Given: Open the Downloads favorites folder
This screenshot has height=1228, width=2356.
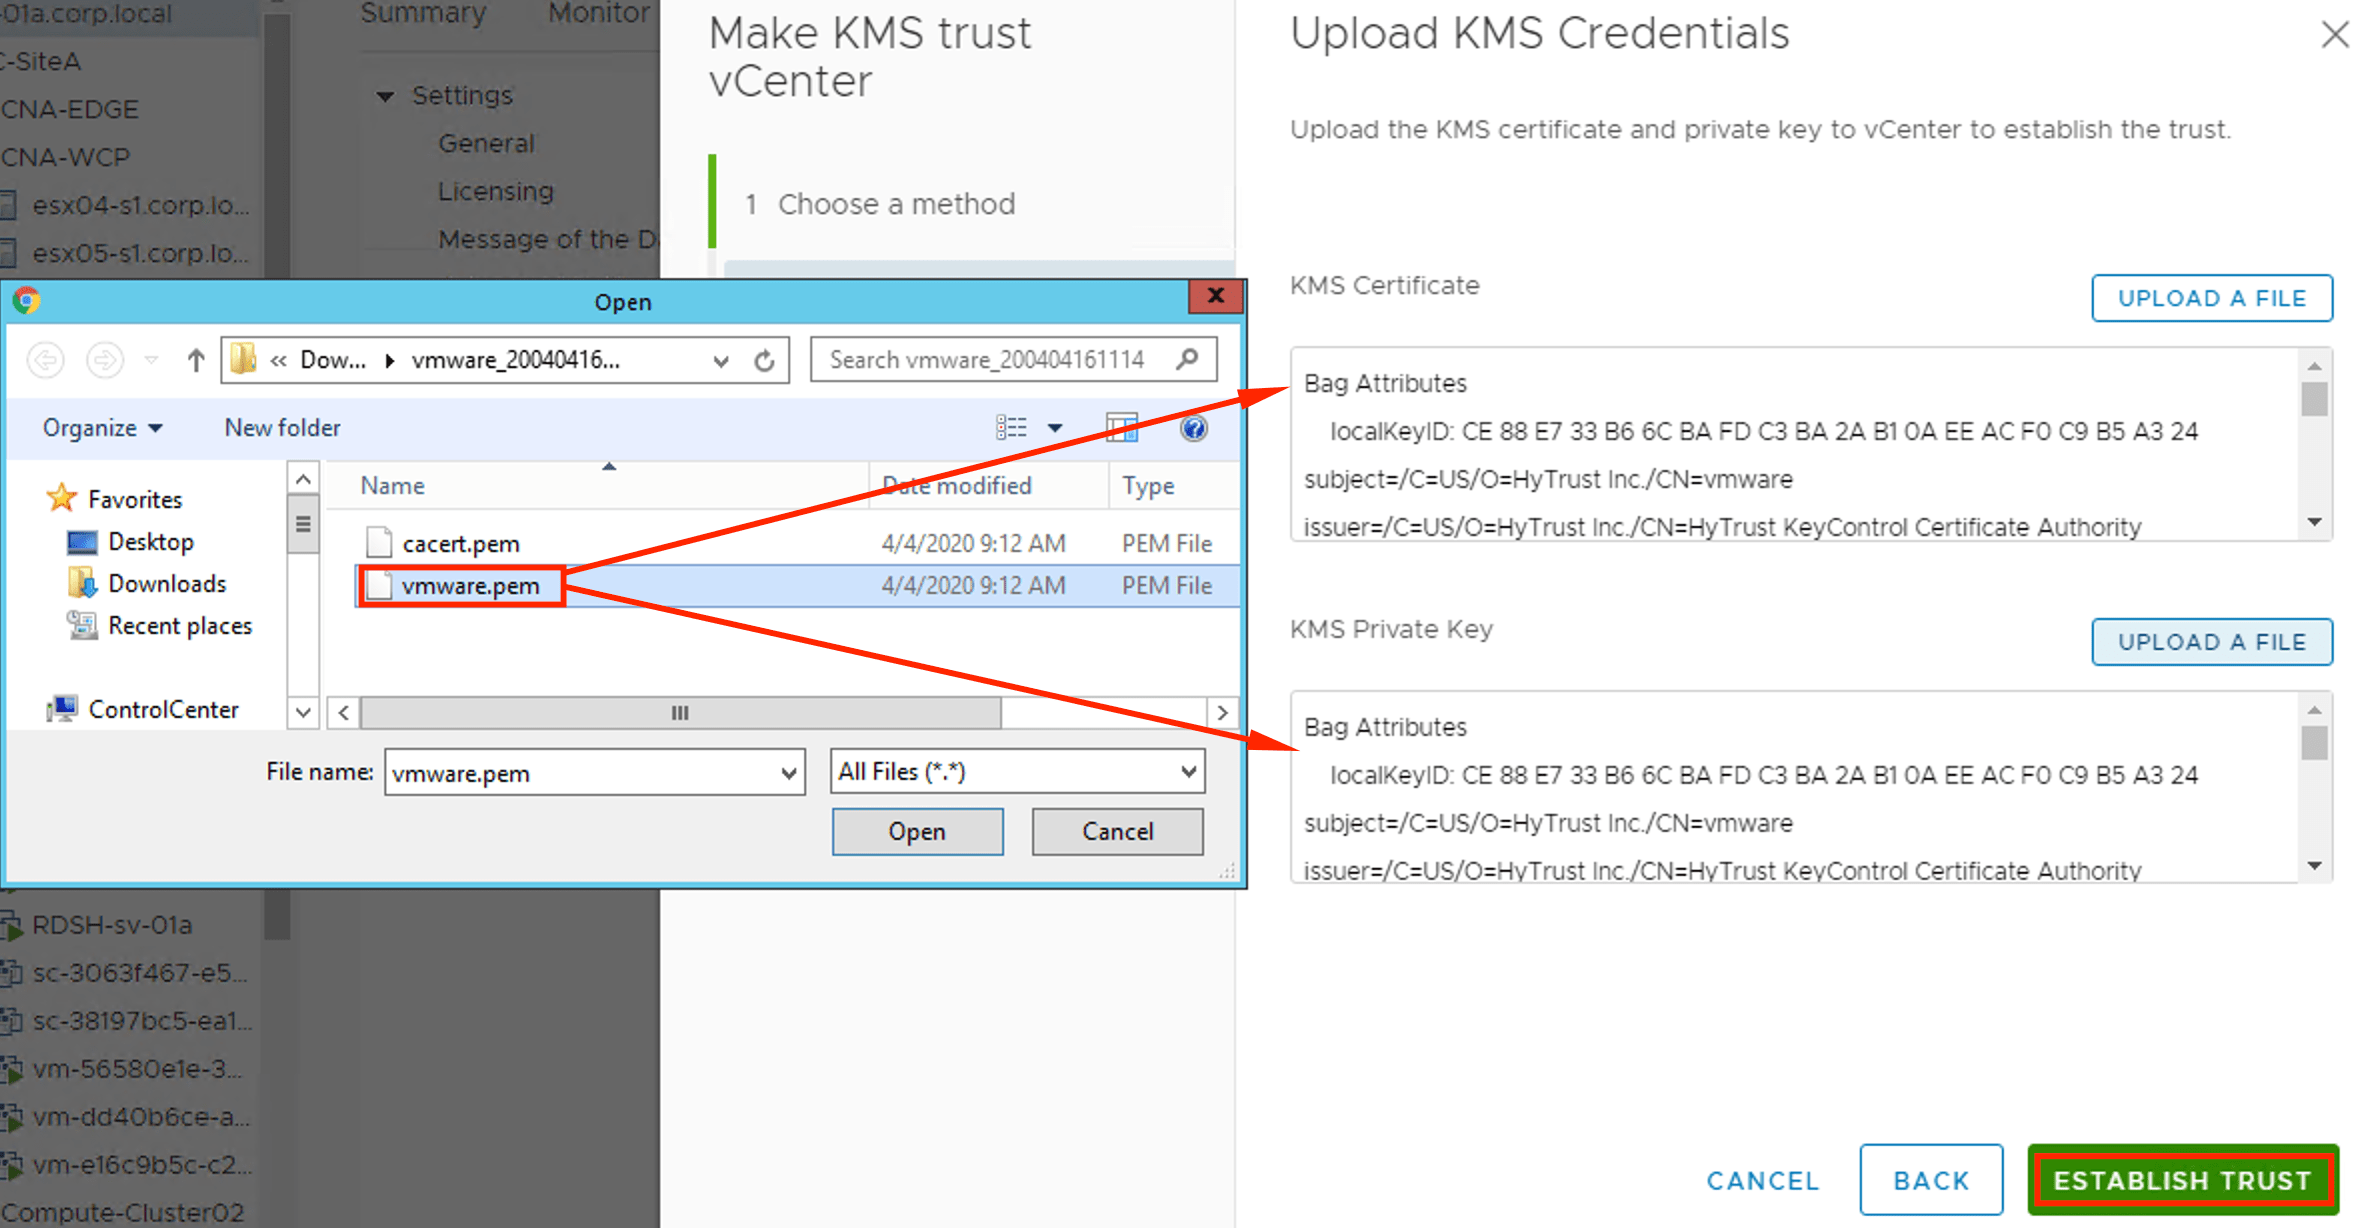Looking at the screenshot, I should [x=166, y=584].
